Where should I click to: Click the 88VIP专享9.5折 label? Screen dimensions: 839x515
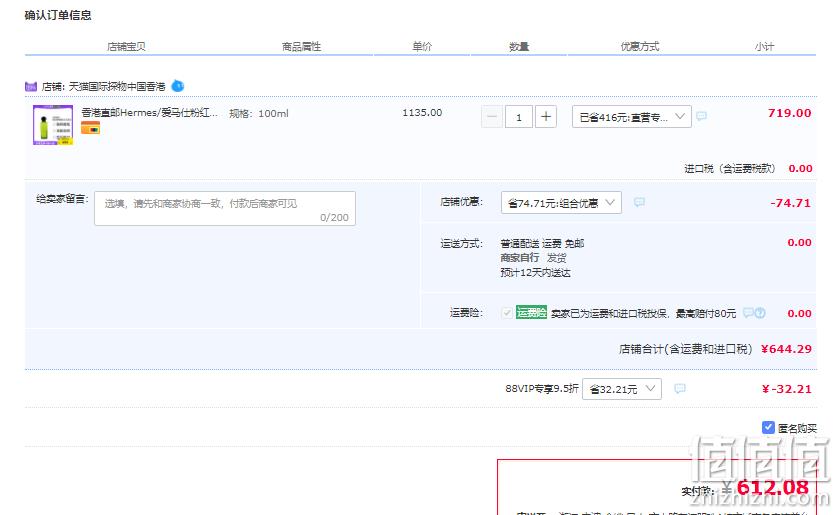coord(541,389)
